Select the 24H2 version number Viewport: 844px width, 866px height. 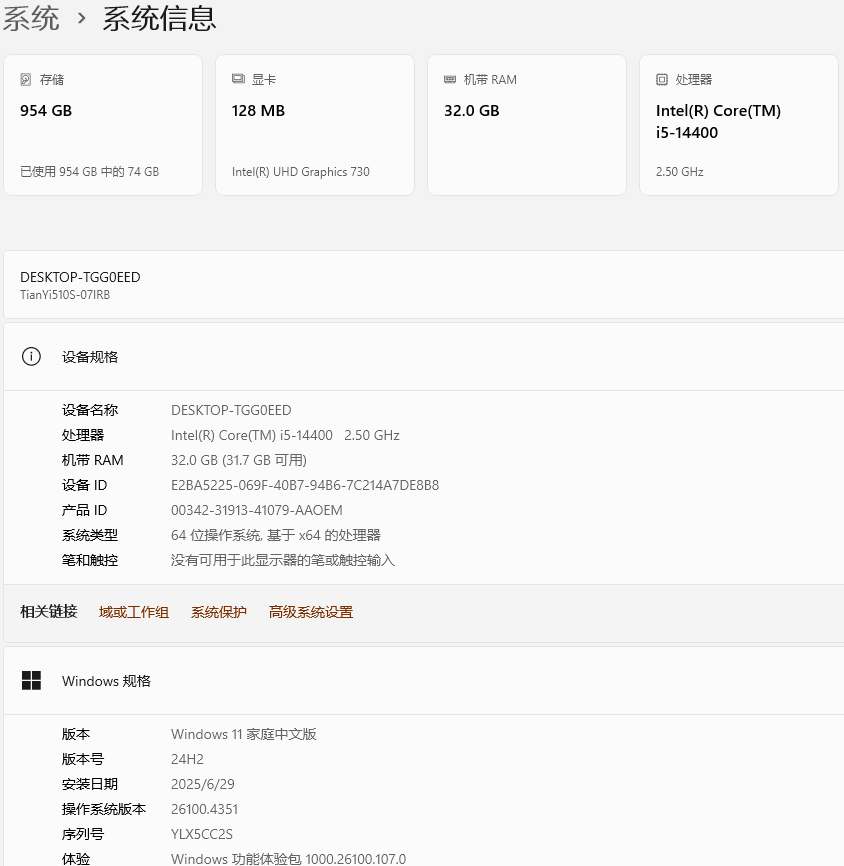[x=187, y=759]
